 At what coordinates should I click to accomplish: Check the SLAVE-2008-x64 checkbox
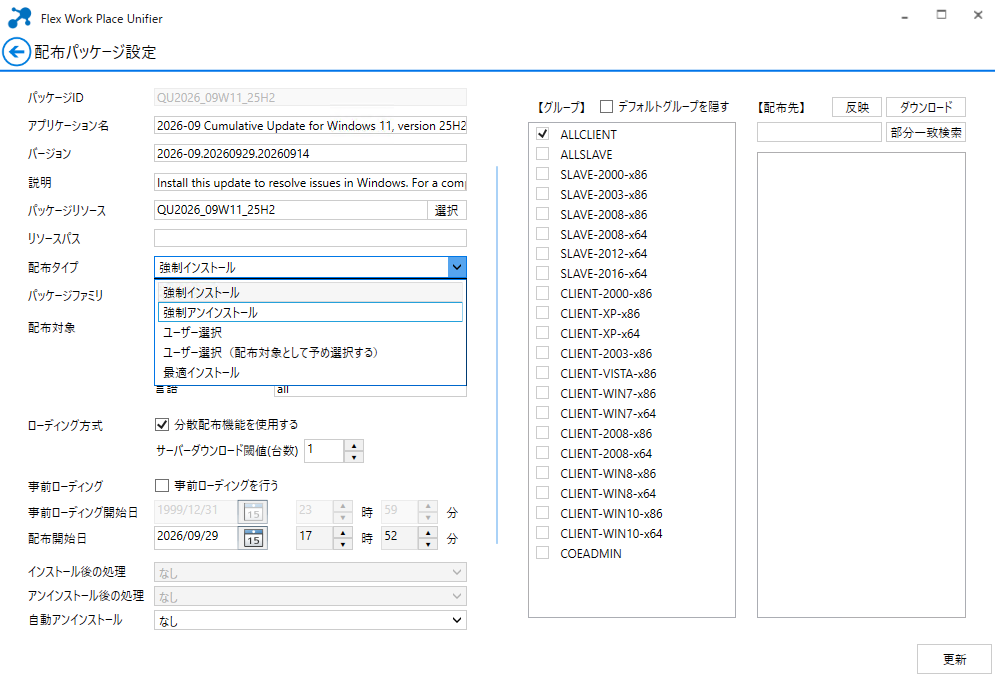(x=543, y=234)
